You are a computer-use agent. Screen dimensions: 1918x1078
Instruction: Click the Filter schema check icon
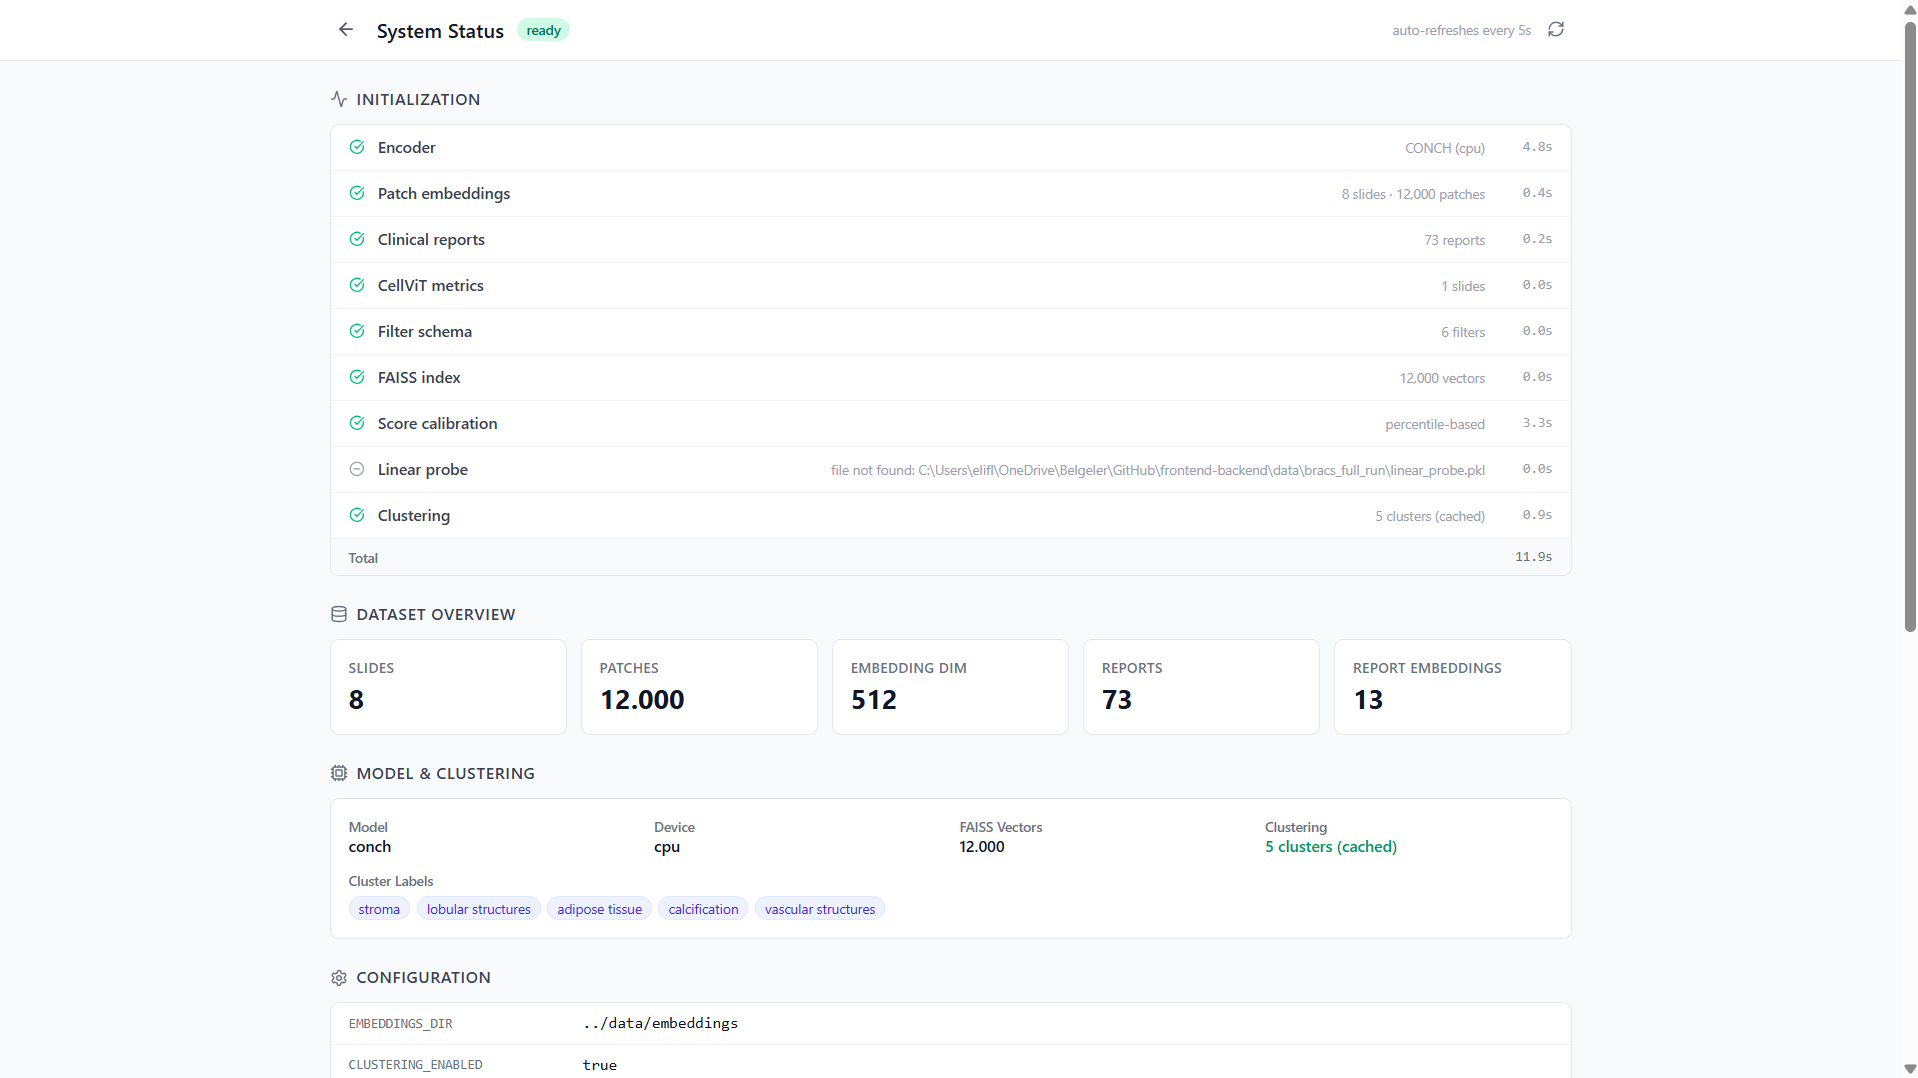(357, 331)
